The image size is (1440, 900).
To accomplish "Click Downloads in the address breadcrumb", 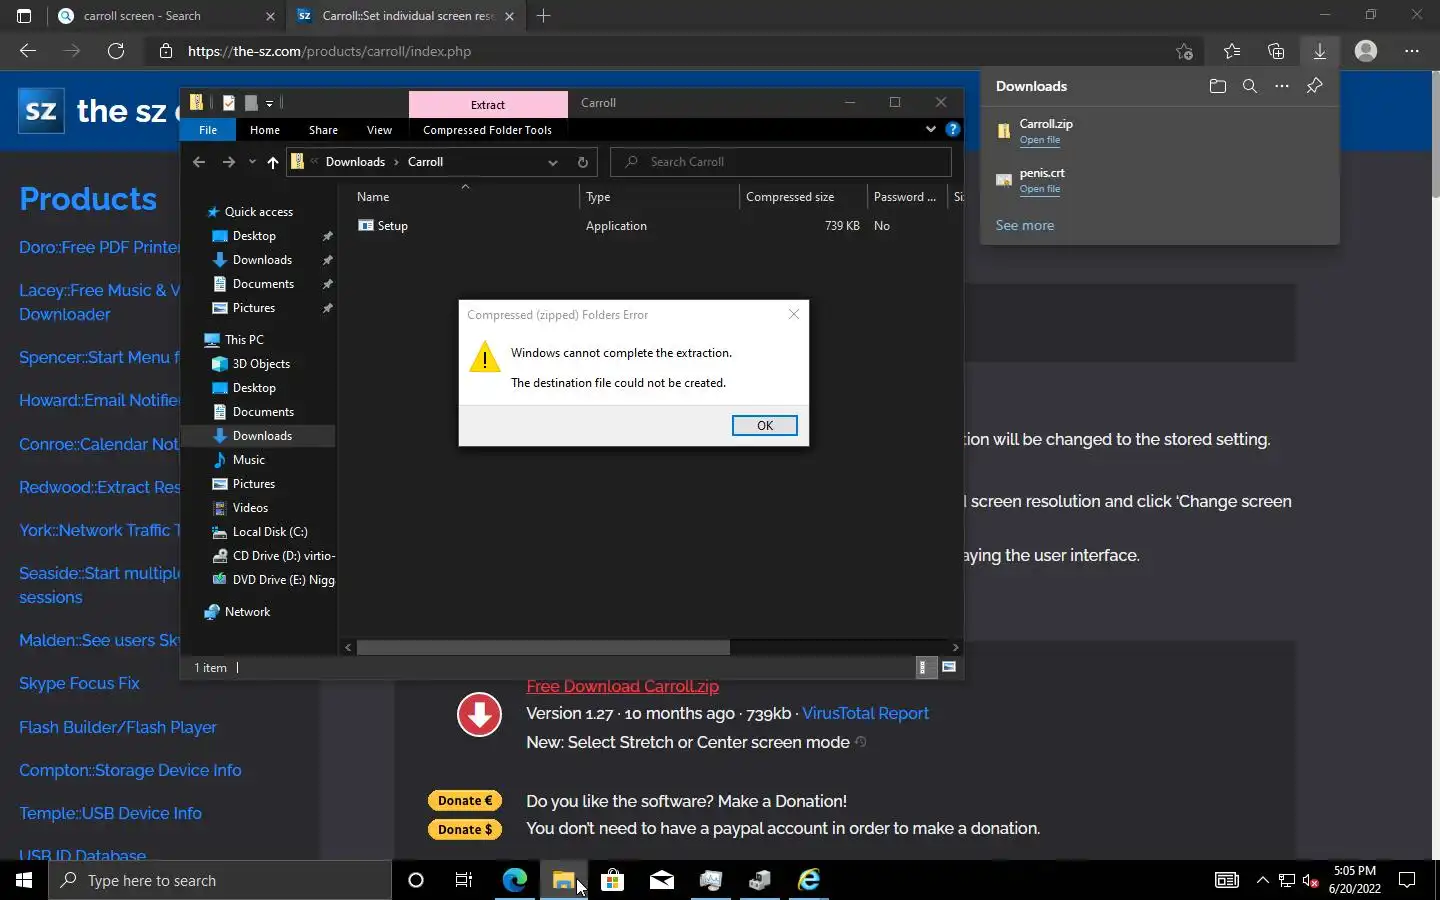I will pyautogui.click(x=355, y=162).
